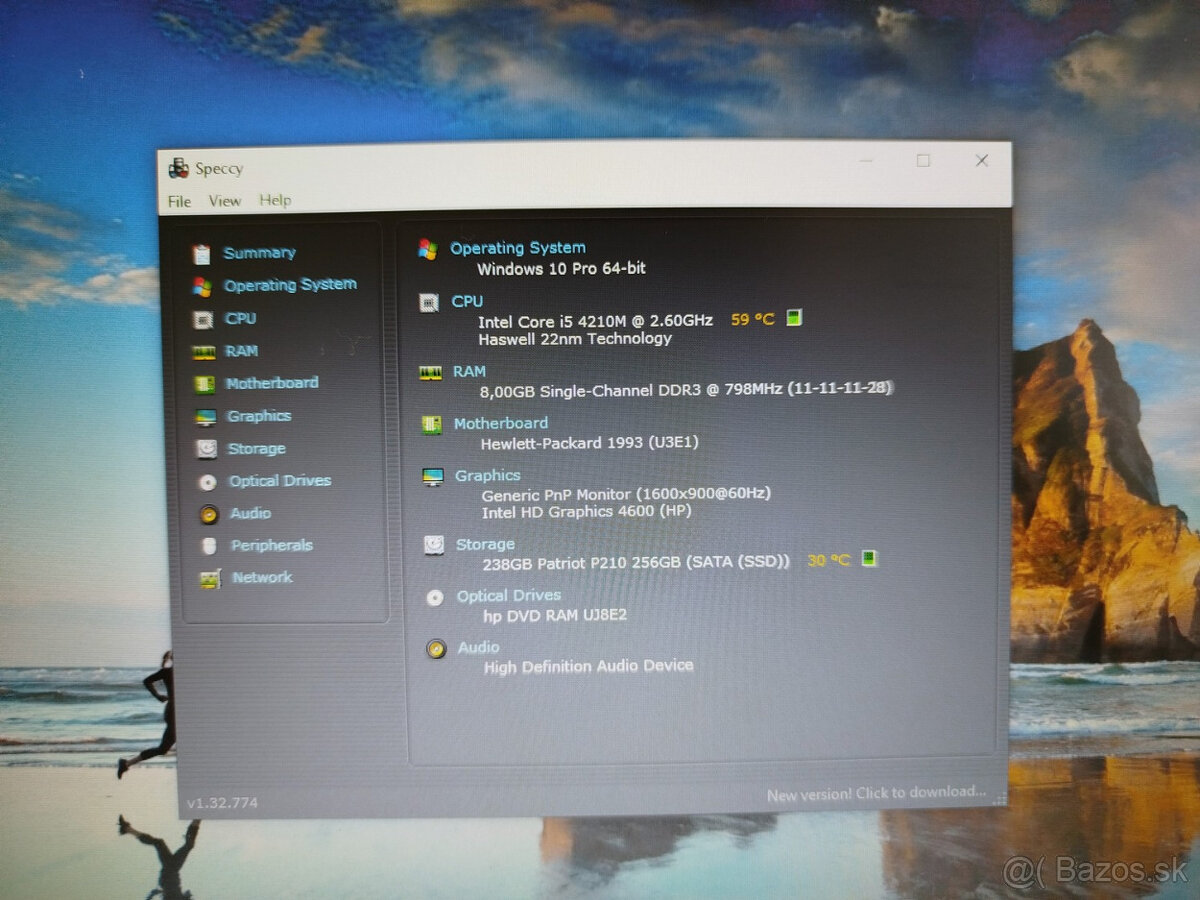This screenshot has height=900, width=1200.
Task: Select the Motherboard icon in sidebar
Action: point(205,383)
